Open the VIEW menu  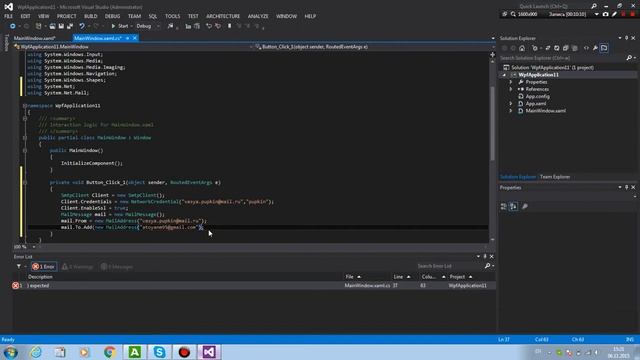[44, 16]
